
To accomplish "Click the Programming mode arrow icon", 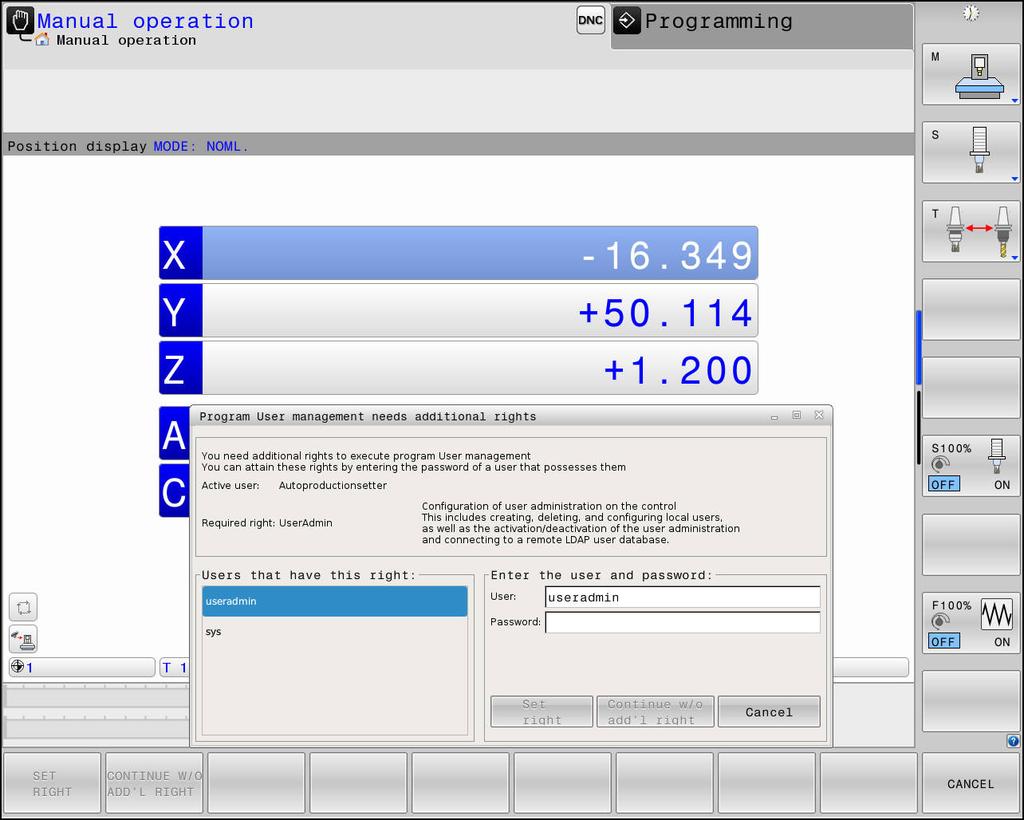I will pos(626,20).
